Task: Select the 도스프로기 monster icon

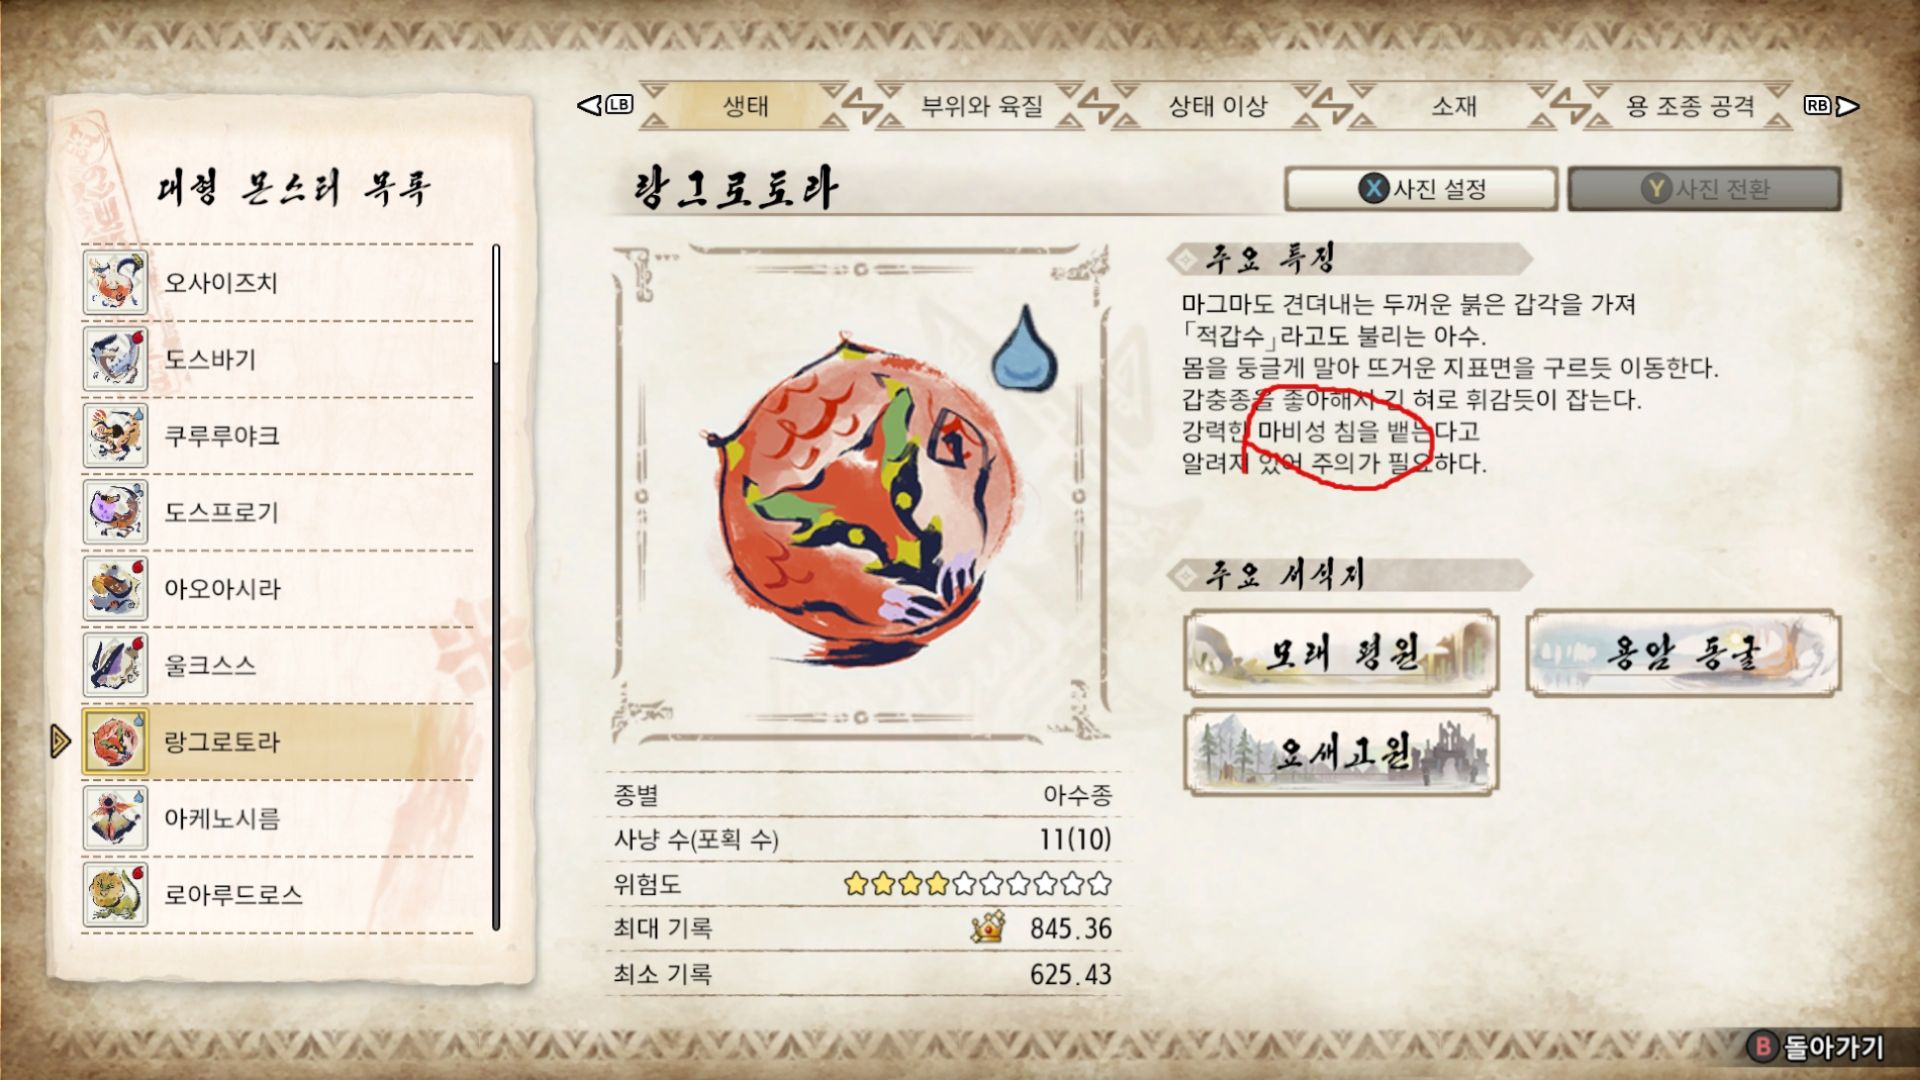Action: tap(115, 512)
